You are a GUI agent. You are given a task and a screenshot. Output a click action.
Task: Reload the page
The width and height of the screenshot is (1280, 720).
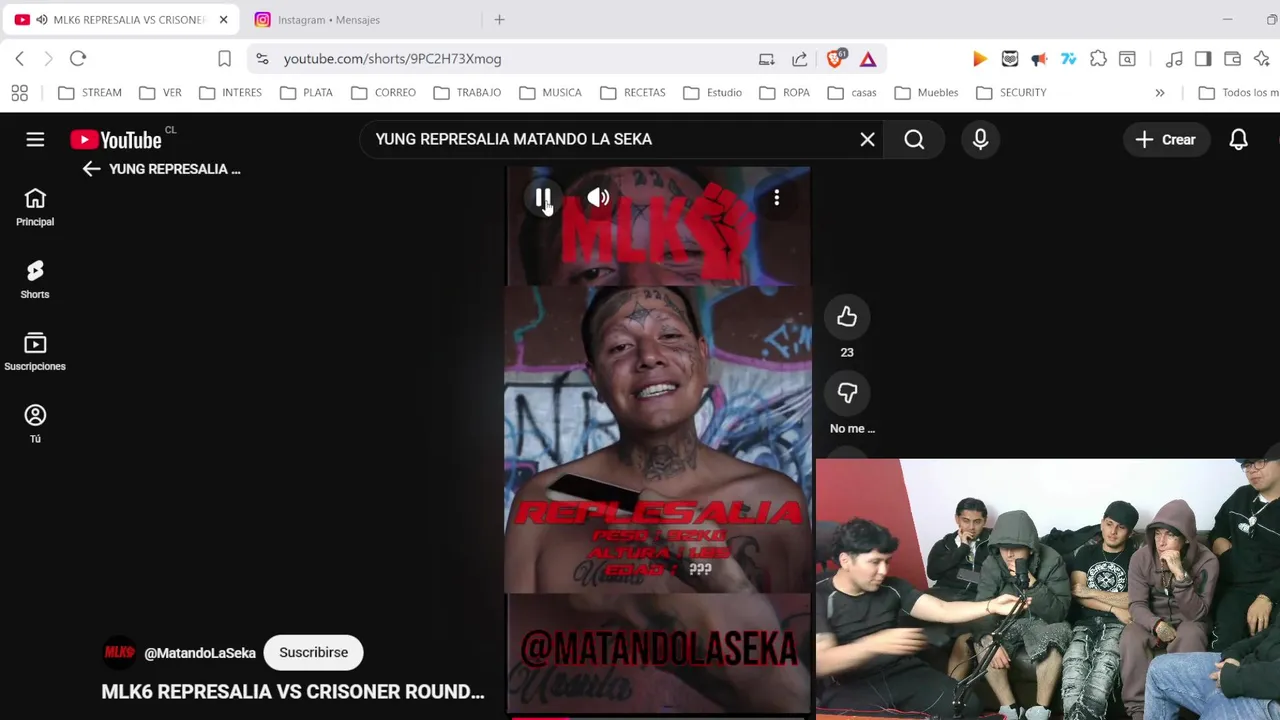pyautogui.click(x=78, y=59)
